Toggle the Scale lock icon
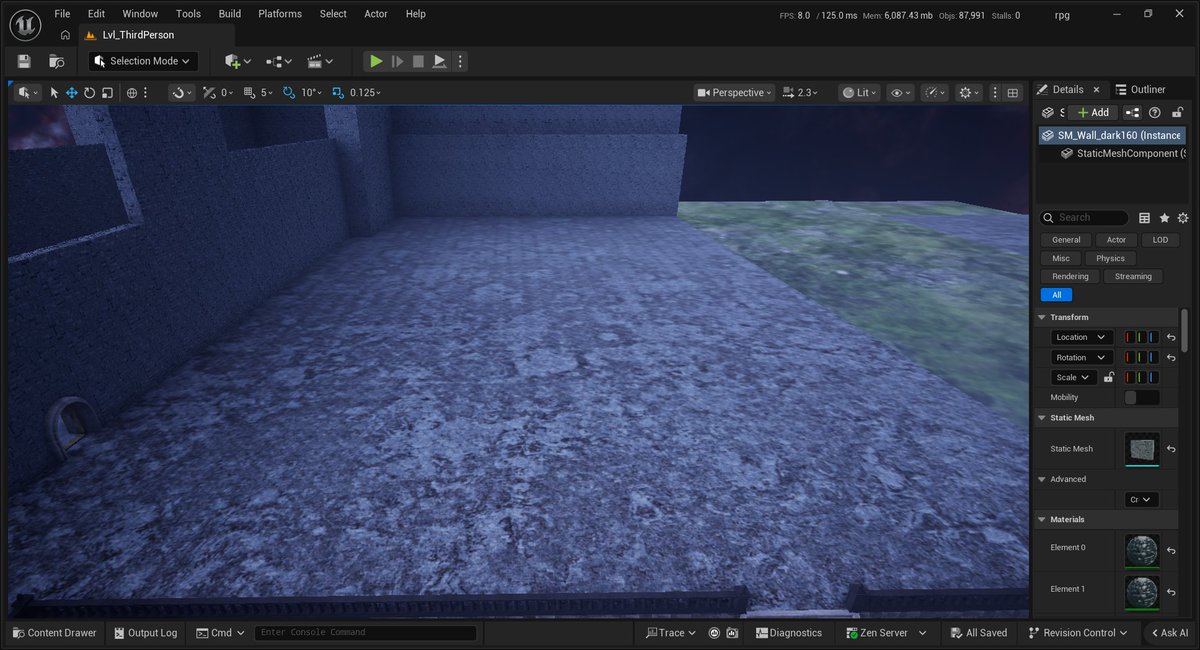Screen dimensions: 1200x650 point(1107,378)
